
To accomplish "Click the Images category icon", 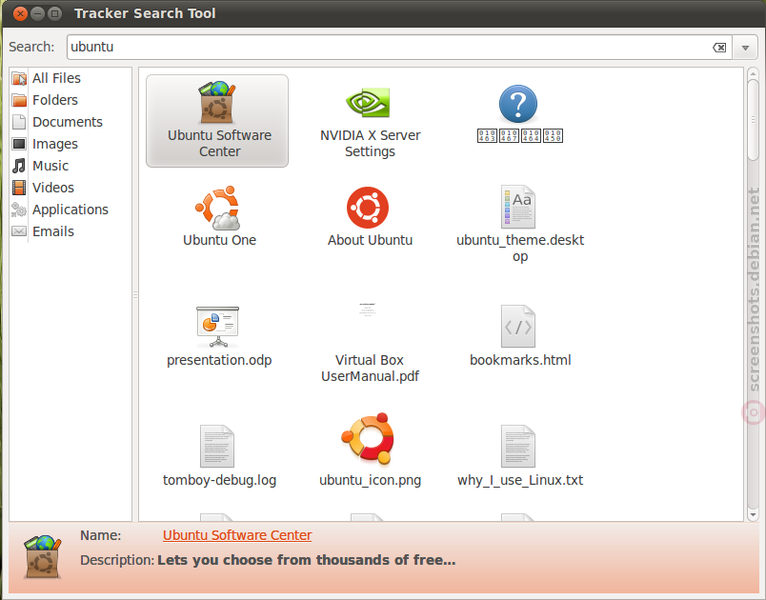I will pos(19,144).
